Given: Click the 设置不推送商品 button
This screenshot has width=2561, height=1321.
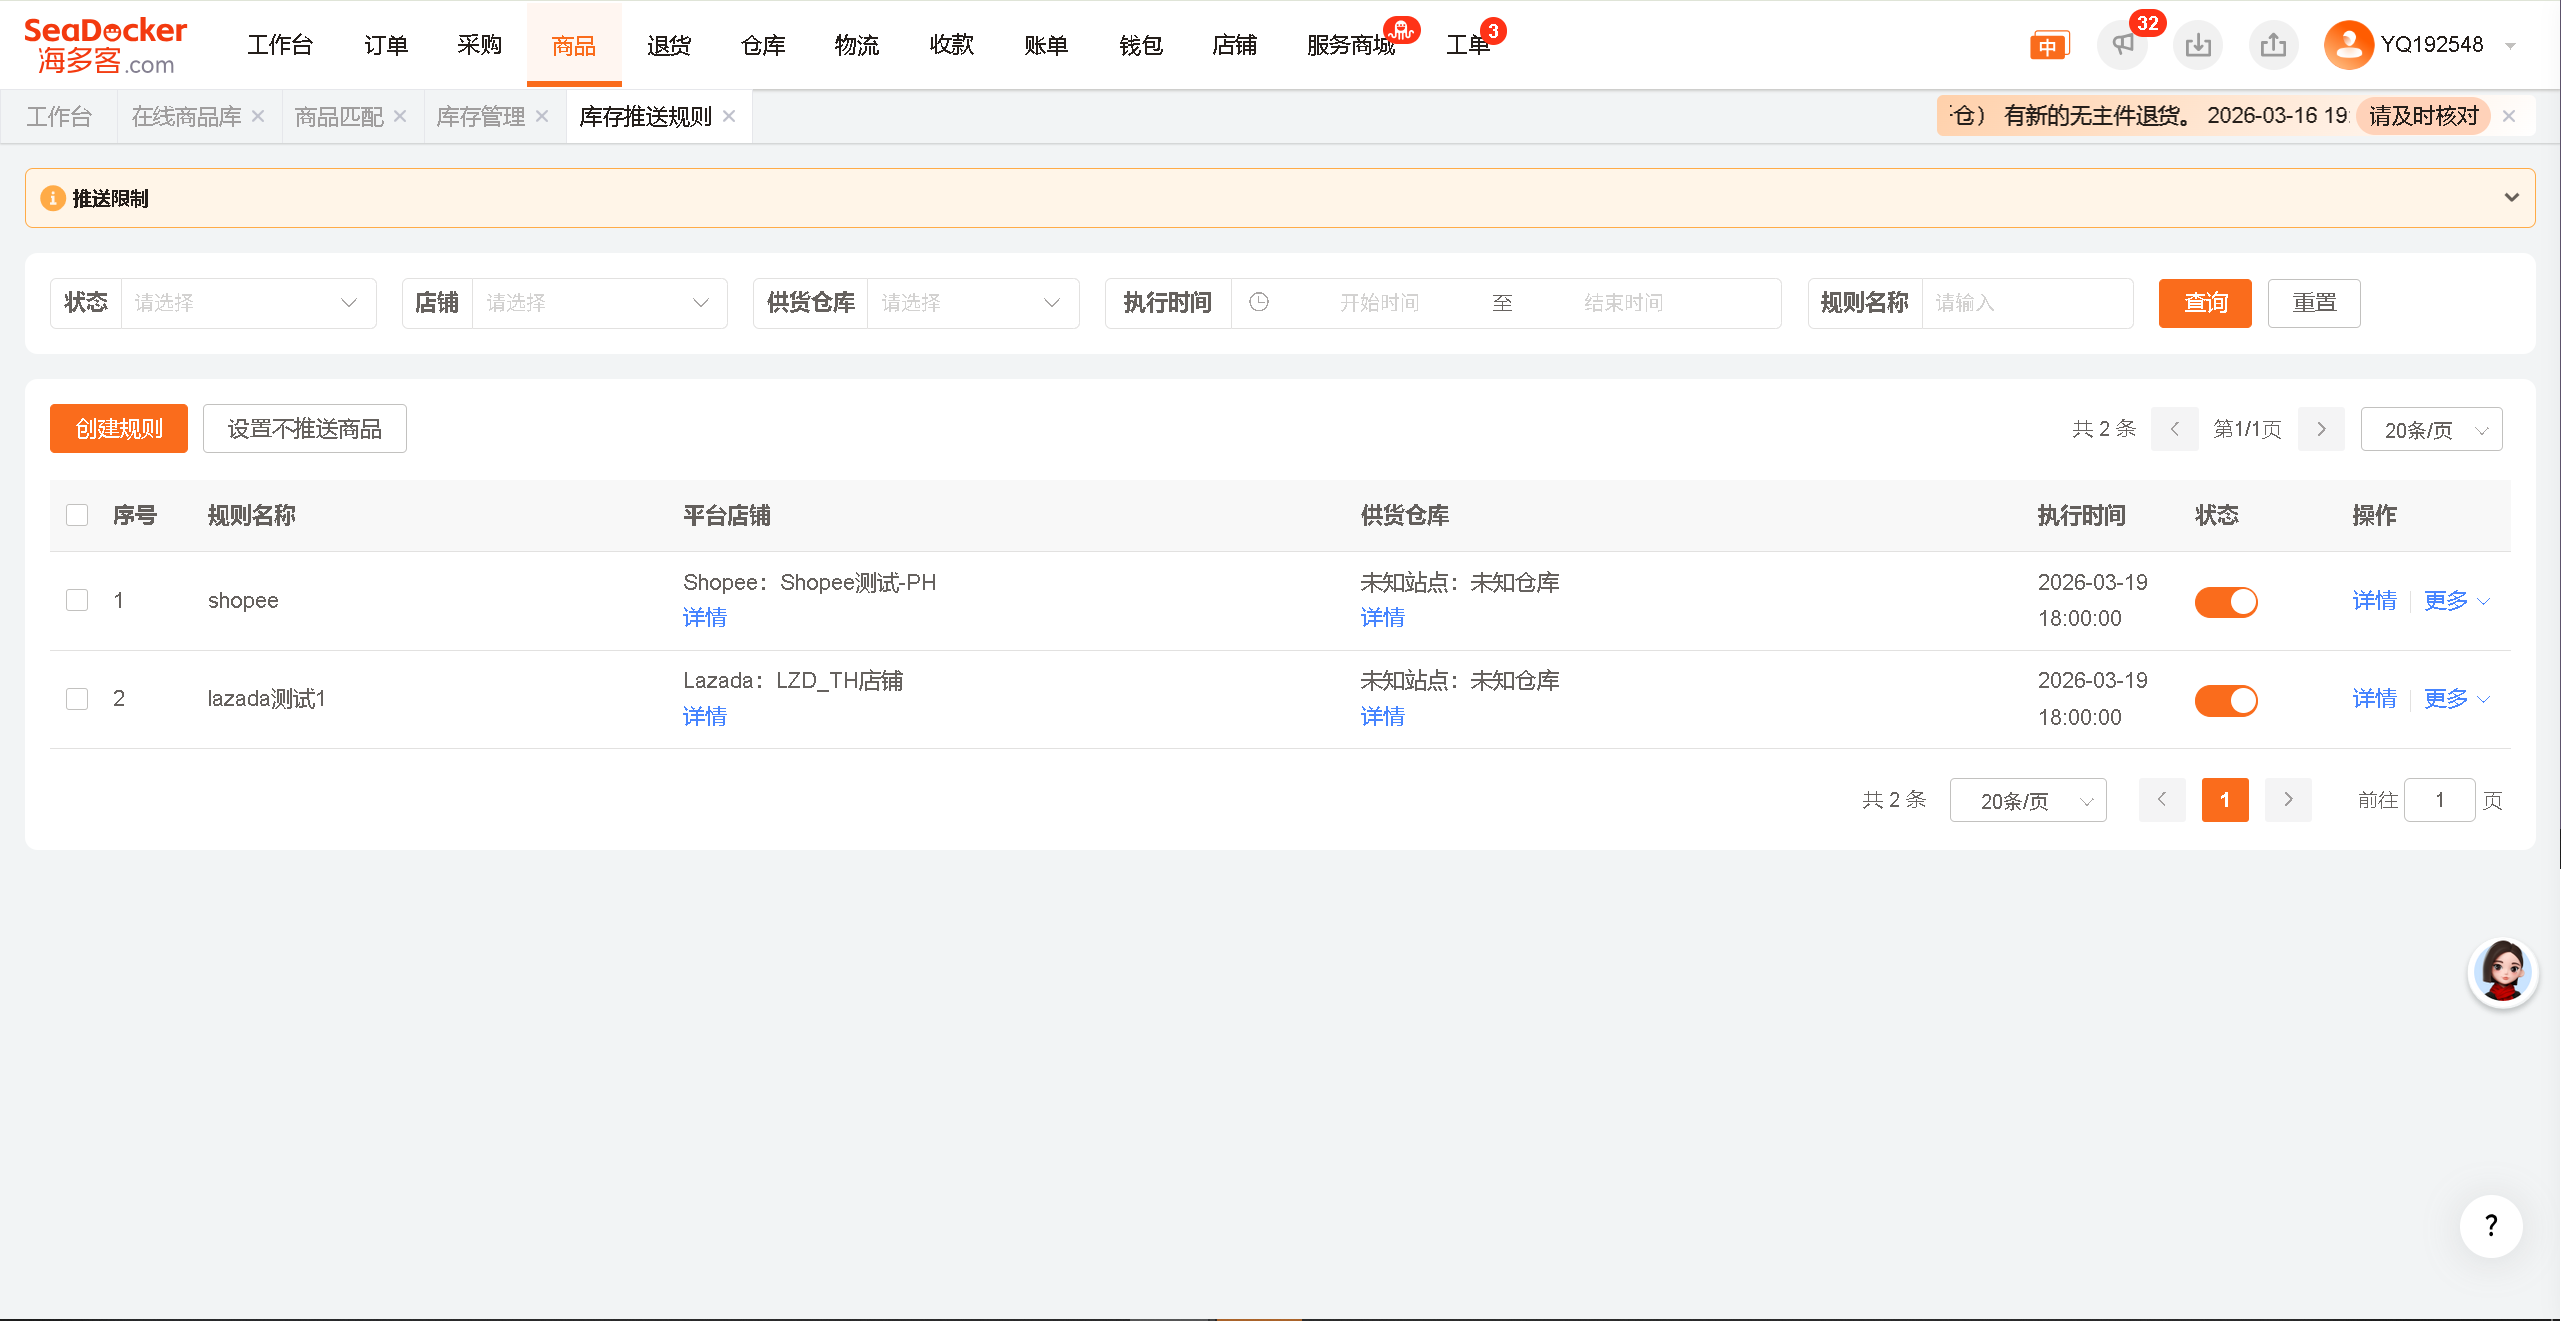Looking at the screenshot, I should coord(304,429).
